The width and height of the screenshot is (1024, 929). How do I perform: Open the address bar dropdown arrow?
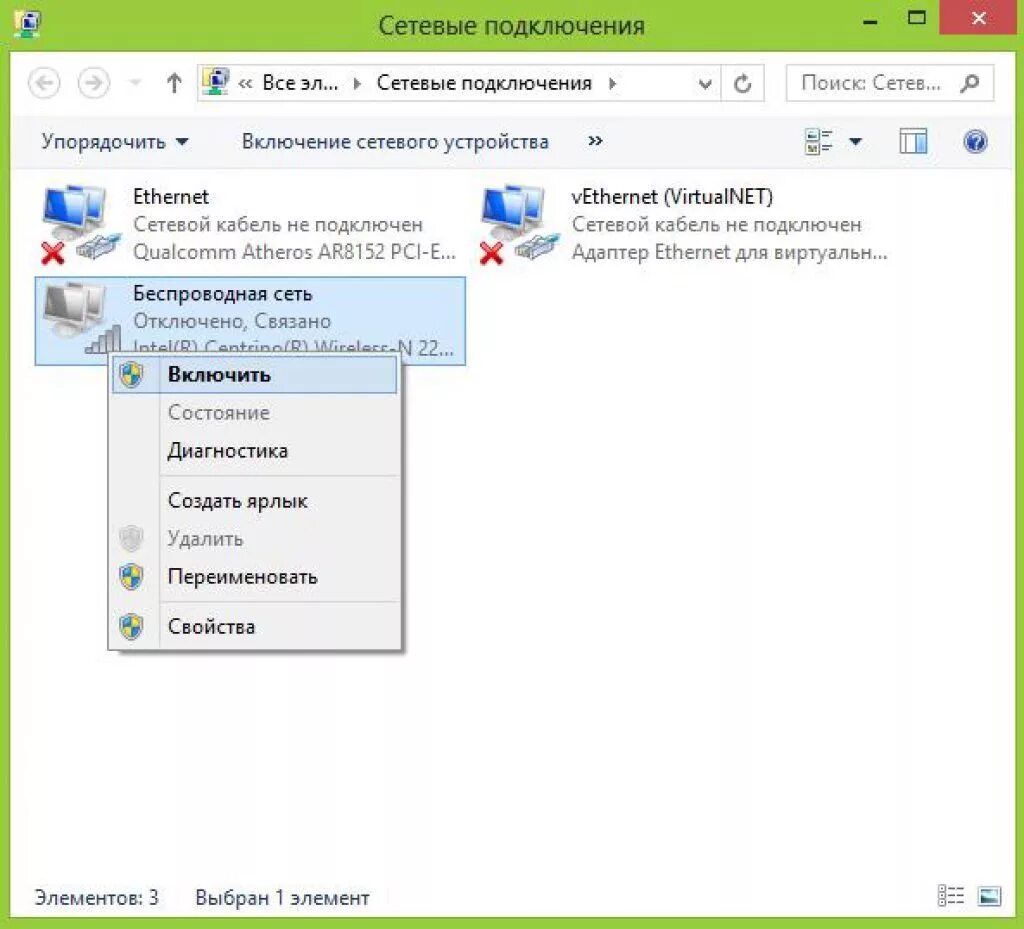705,83
